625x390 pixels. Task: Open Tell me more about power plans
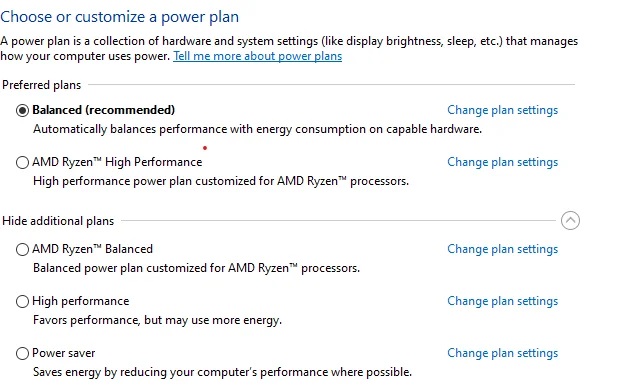(257, 56)
